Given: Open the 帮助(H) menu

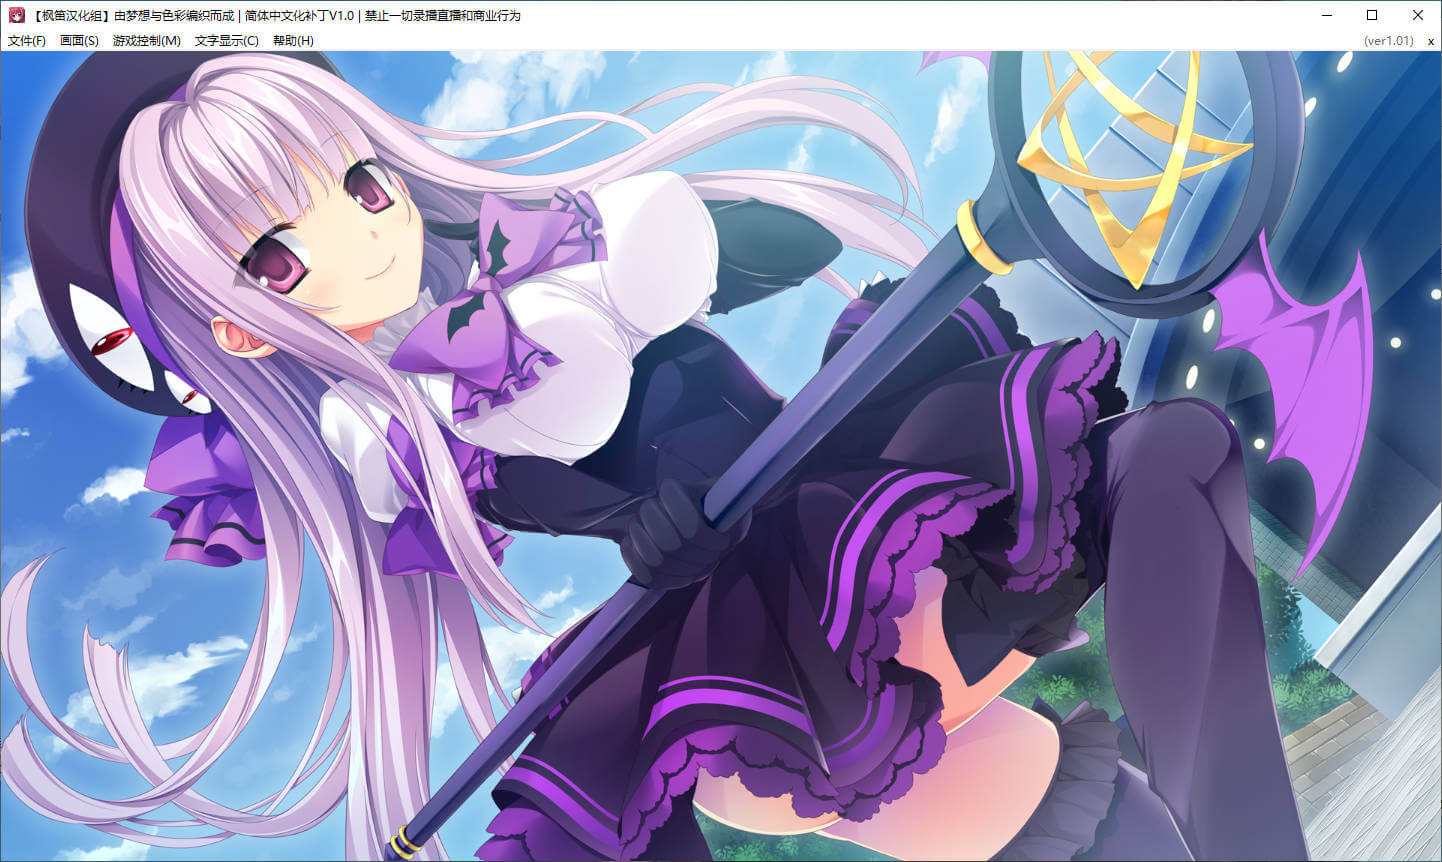Looking at the screenshot, I should click(x=293, y=41).
